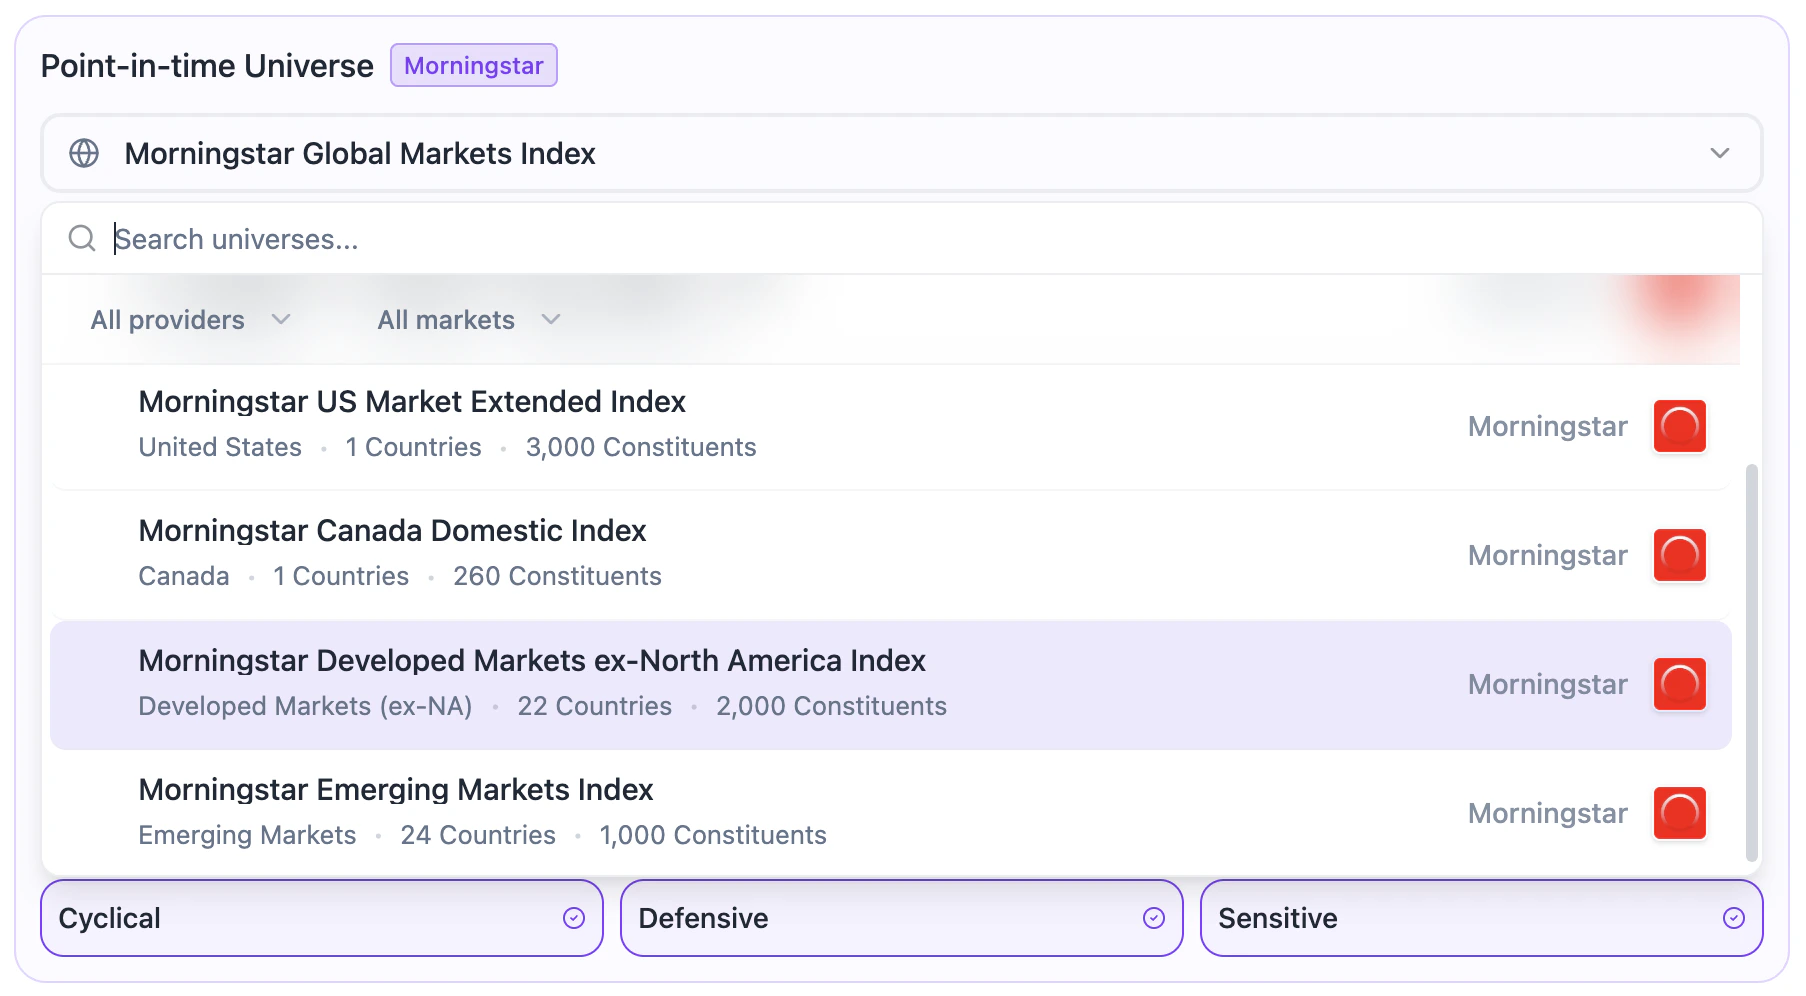
Task: Click the '24 Countries' text
Action: [478, 835]
